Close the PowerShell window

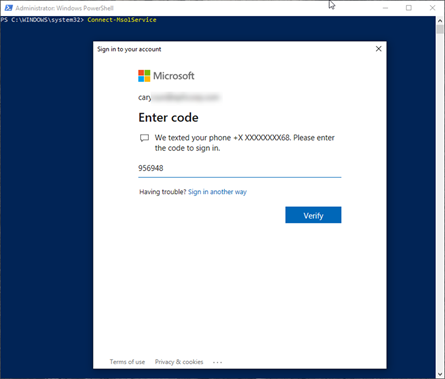[x=432, y=8]
